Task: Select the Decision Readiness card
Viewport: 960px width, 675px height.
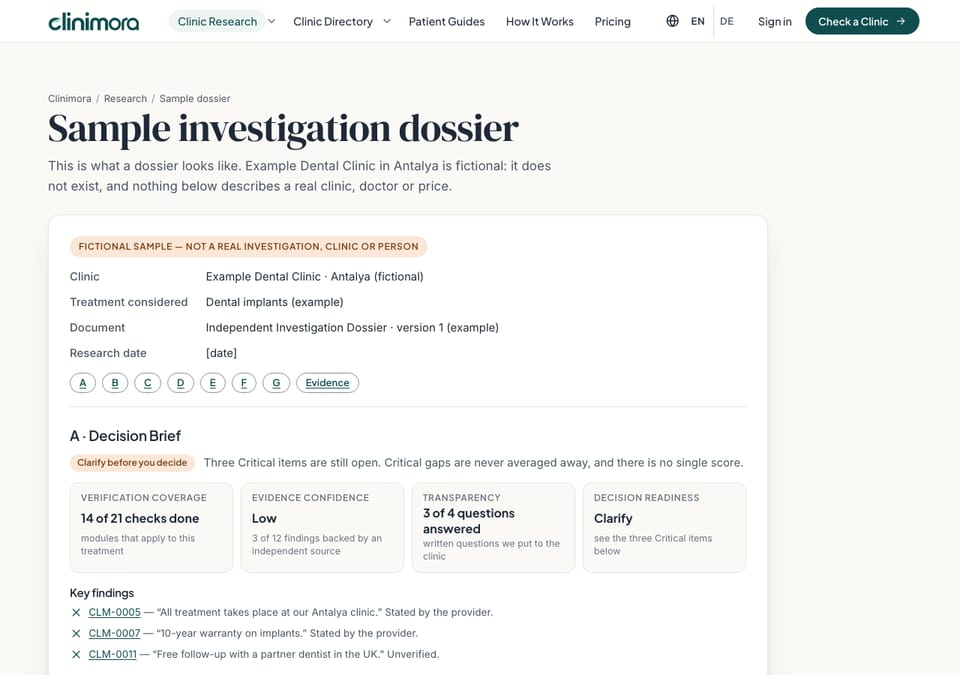Action: (x=664, y=527)
